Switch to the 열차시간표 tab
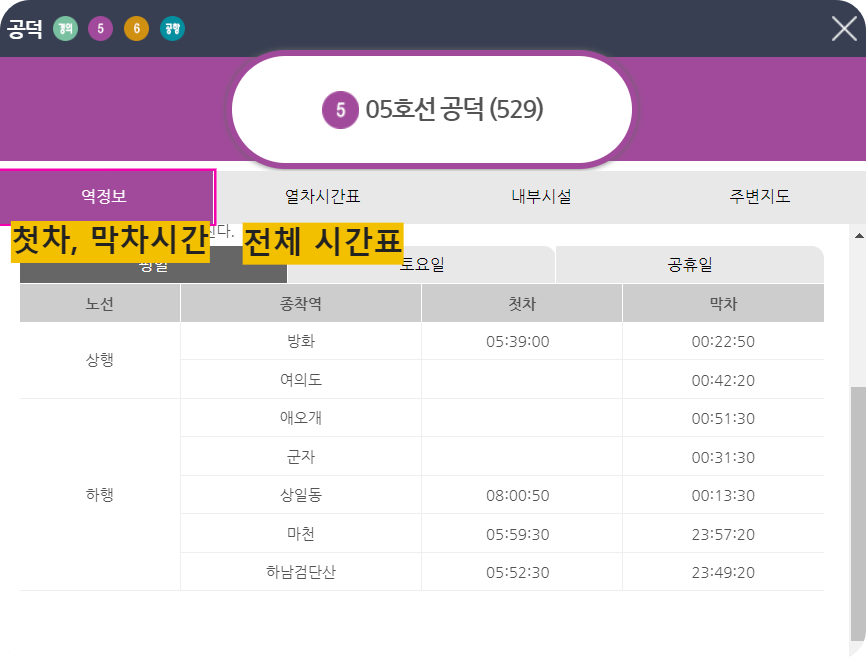The image size is (866, 660). (x=323, y=197)
